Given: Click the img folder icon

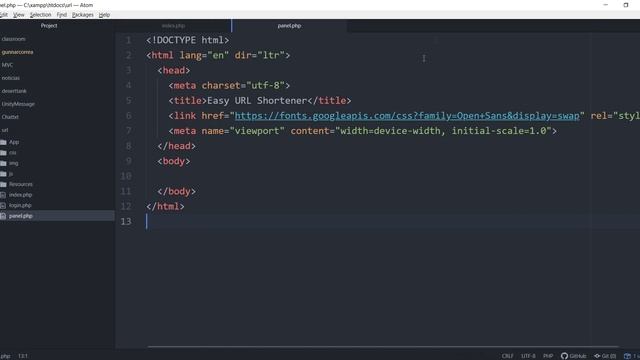Looking at the screenshot, I should pos(3,163).
